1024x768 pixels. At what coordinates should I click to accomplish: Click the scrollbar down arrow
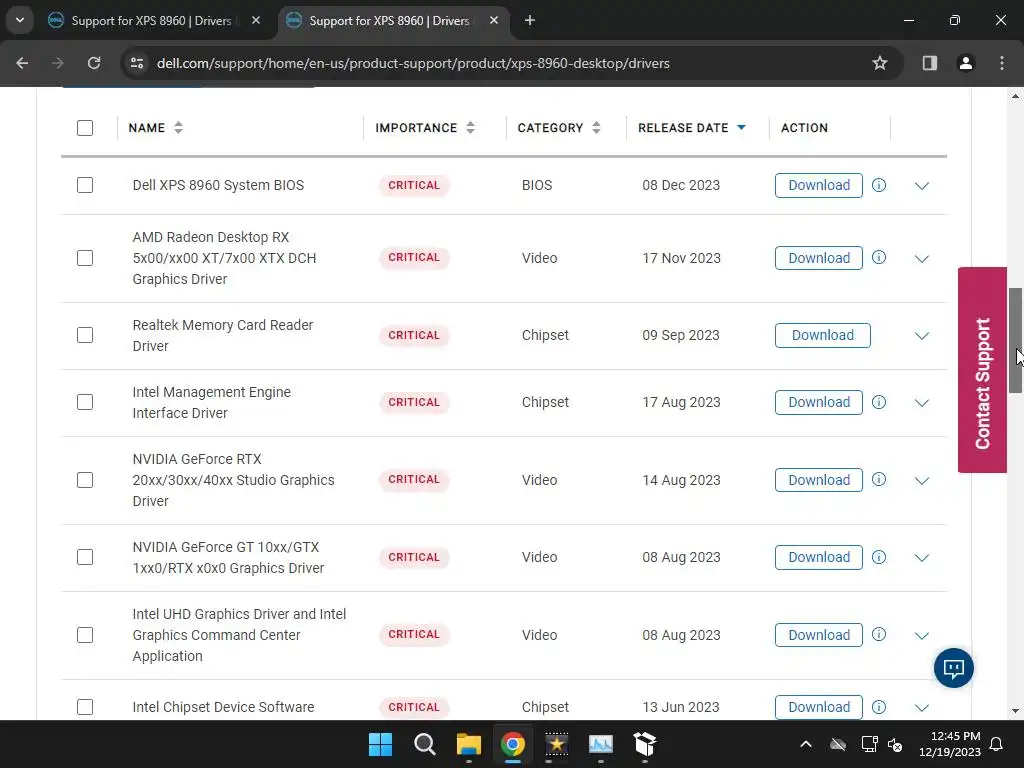coord(1015,711)
